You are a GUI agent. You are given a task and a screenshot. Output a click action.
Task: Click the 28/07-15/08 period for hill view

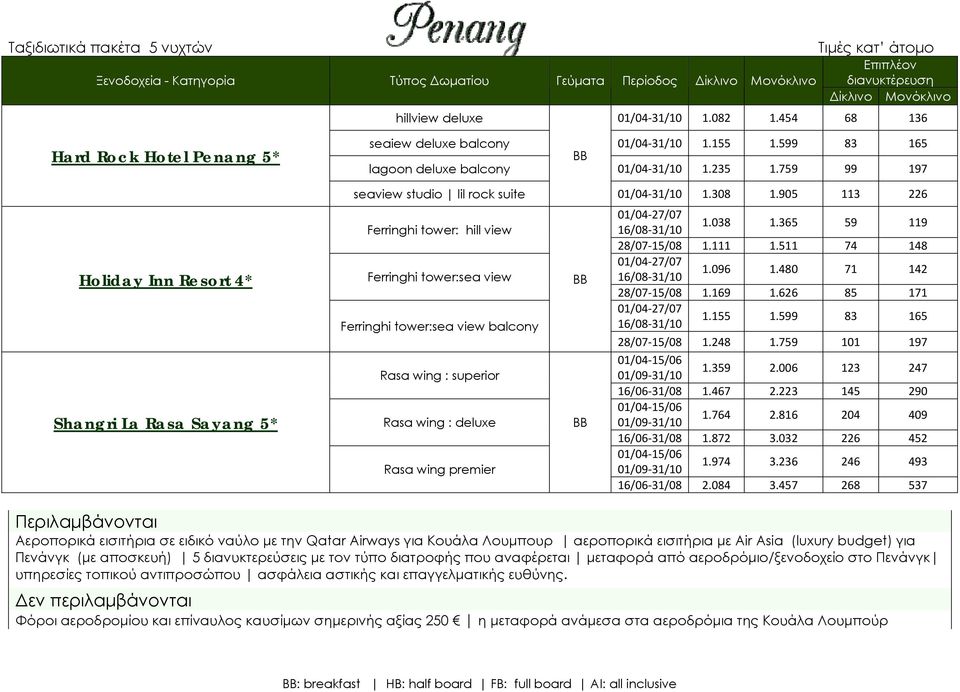click(650, 246)
